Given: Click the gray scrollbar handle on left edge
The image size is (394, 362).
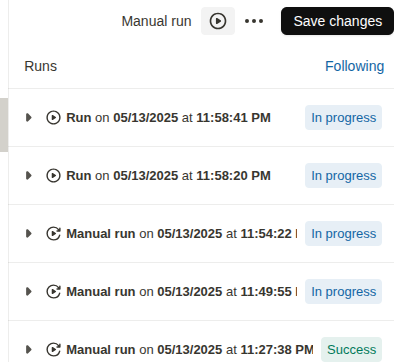Looking at the screenshot, I should tap(4, 125).
